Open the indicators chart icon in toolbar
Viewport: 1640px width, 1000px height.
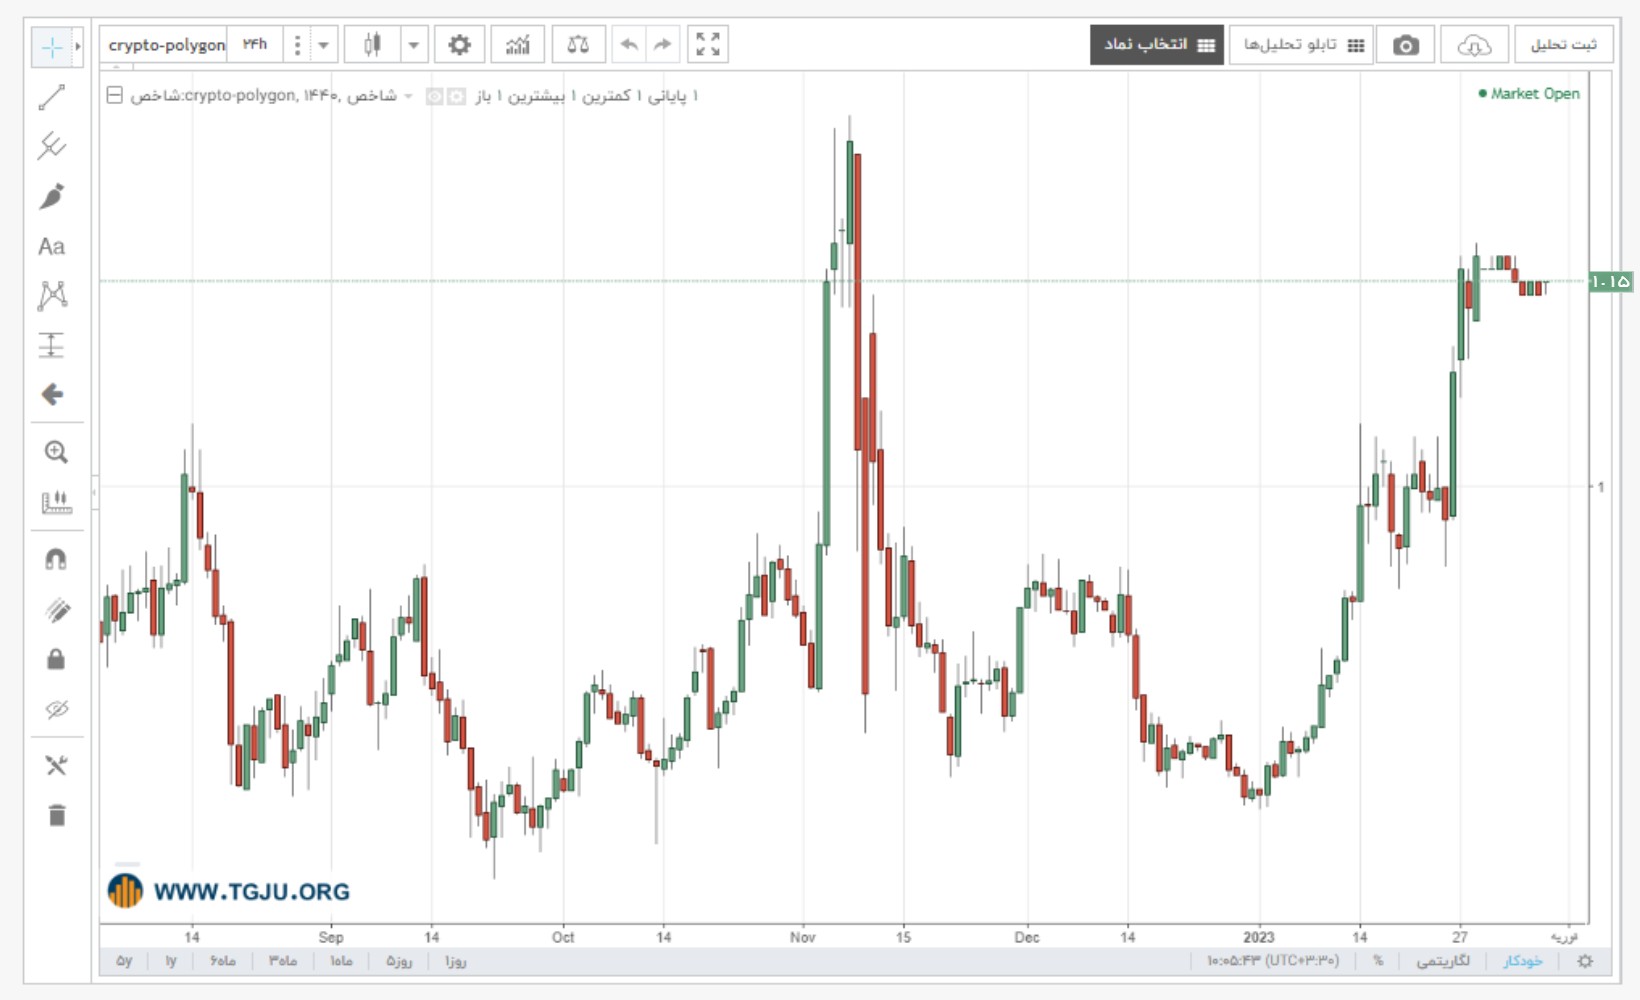tap(518, 45)
